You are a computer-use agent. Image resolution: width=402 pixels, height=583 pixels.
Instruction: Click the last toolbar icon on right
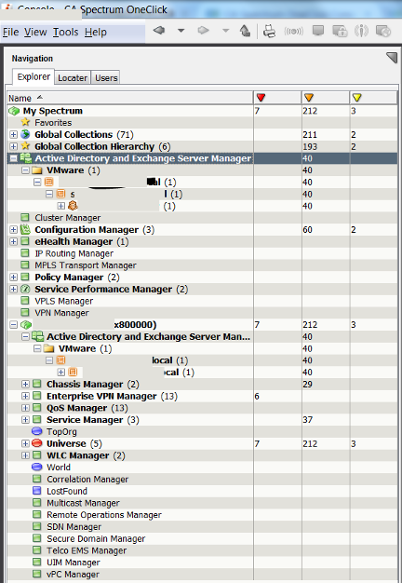click(383, 31)
